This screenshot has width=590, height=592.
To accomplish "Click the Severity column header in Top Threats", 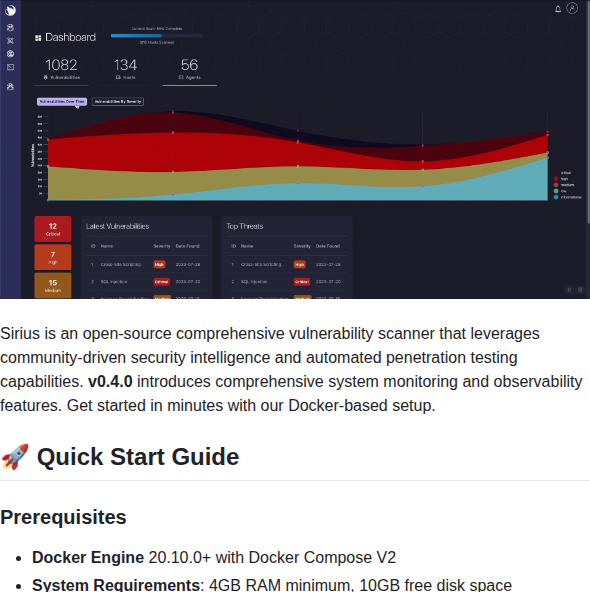I will pos(302,246).
